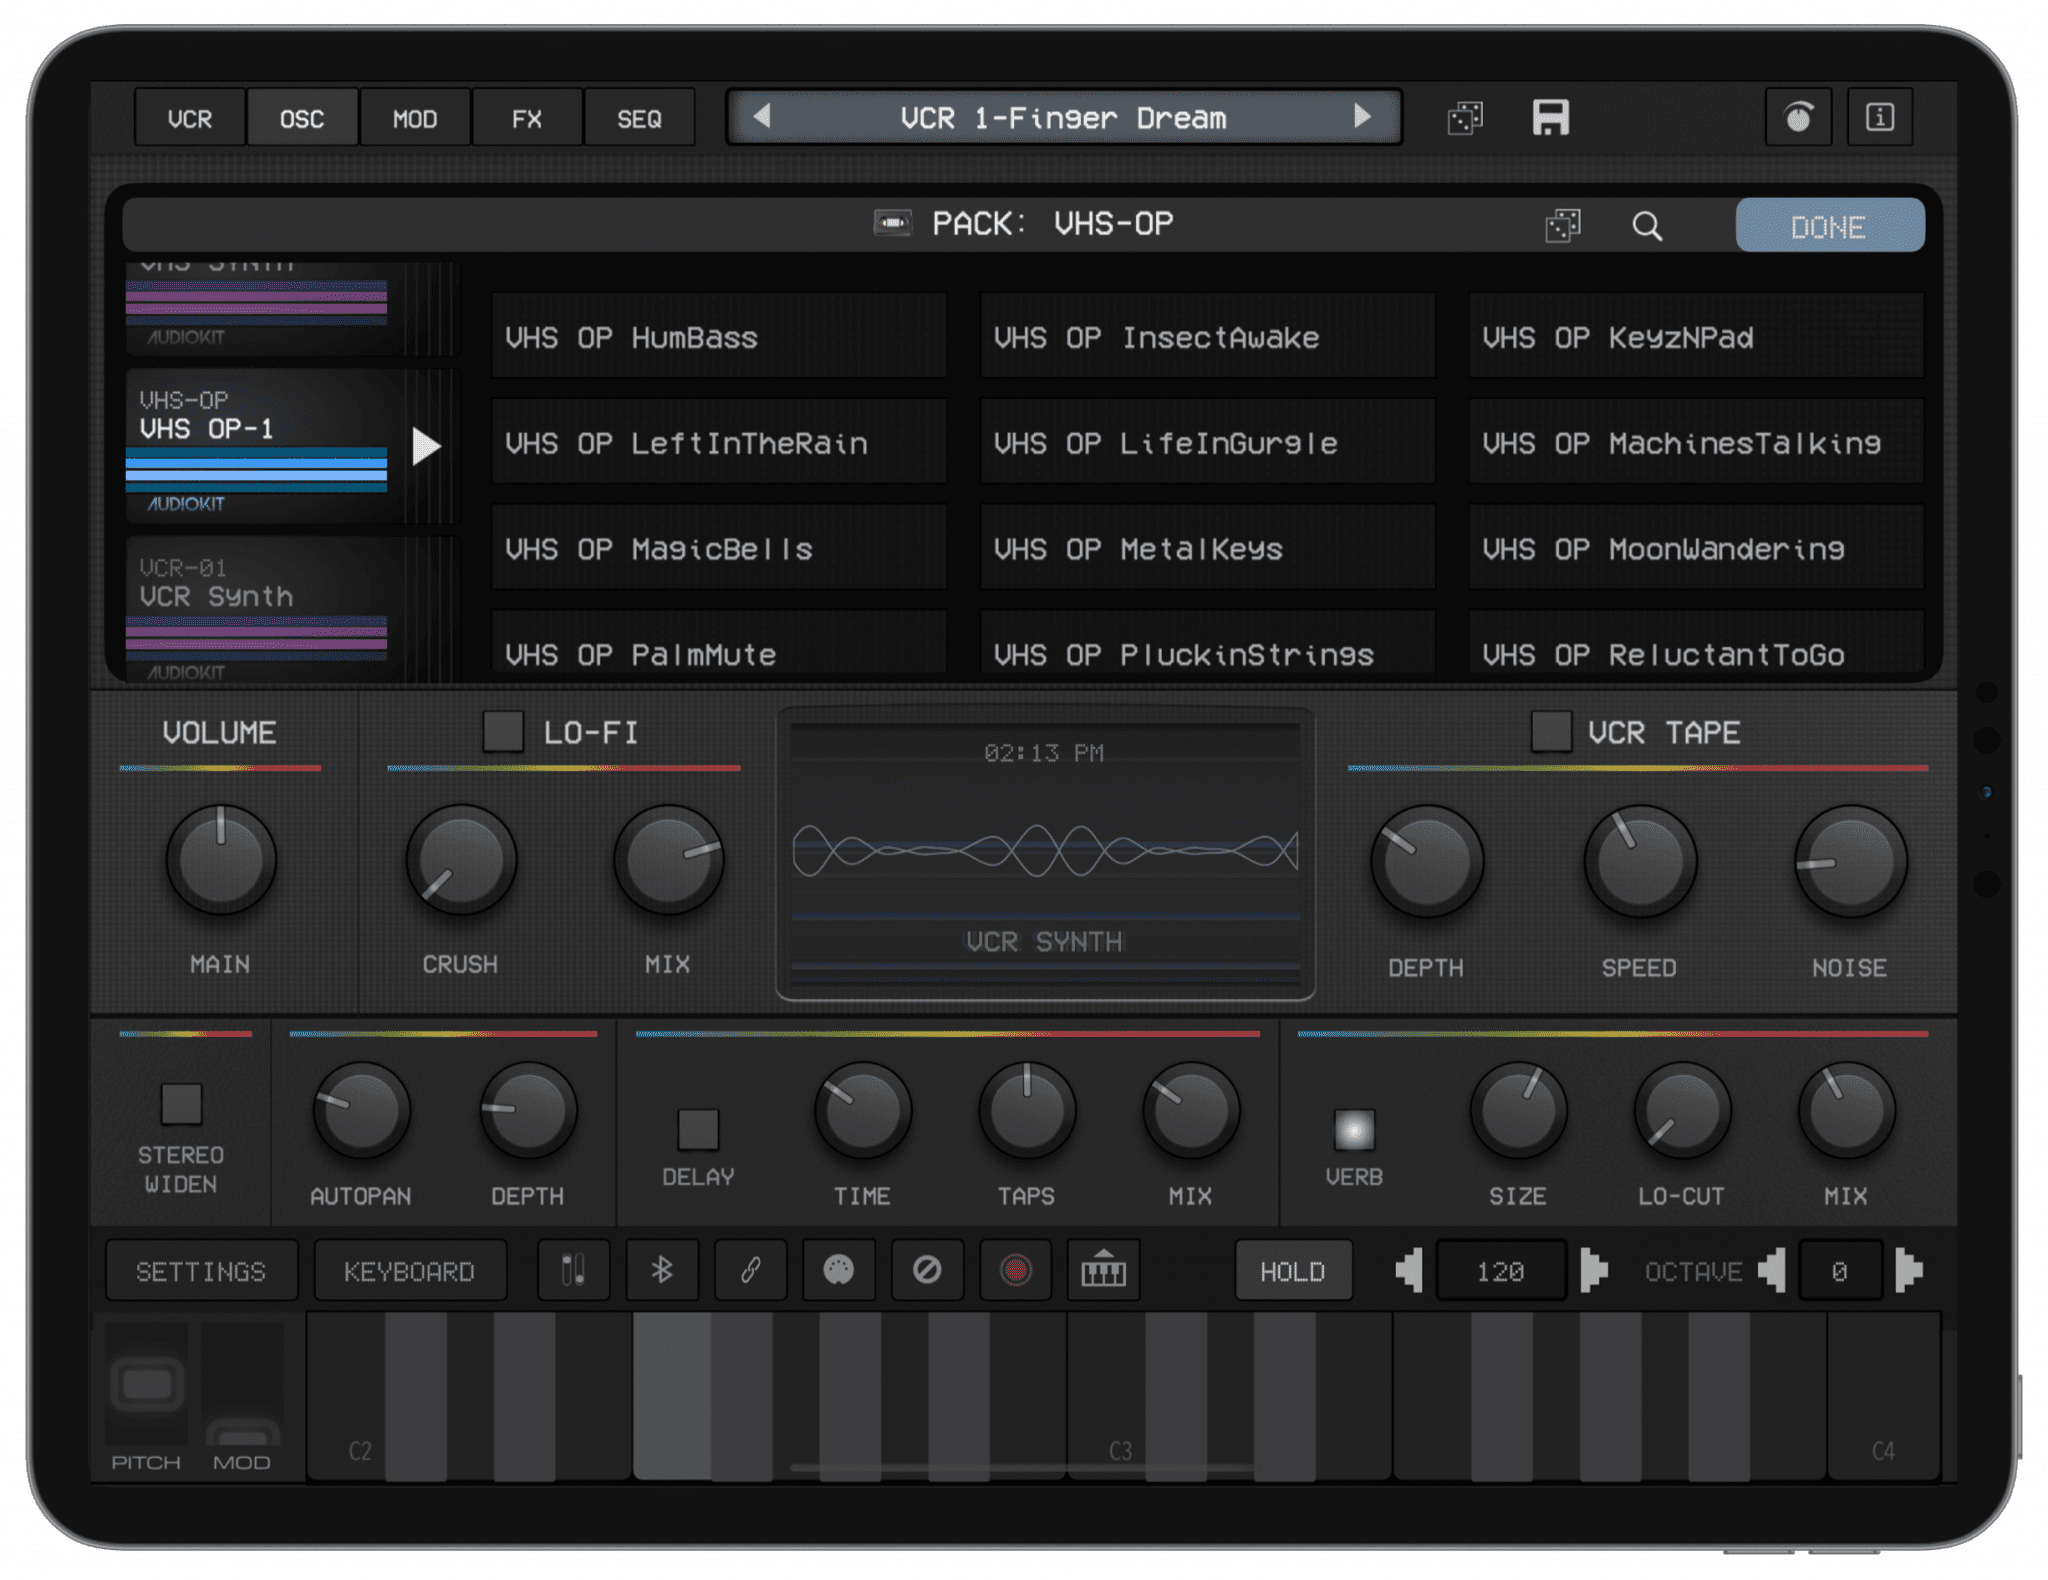This screenshot has height=1580, width=2048.
Task: Enable the VCR TAPE checkbox
Action: (x=1550, y=731)
